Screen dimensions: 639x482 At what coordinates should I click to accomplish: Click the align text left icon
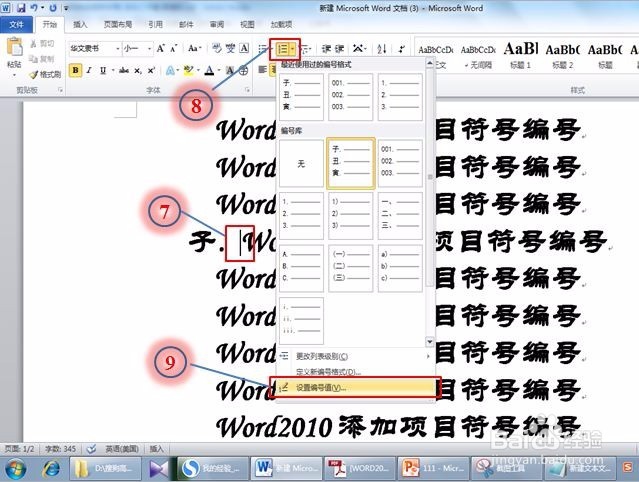[262, 70]
